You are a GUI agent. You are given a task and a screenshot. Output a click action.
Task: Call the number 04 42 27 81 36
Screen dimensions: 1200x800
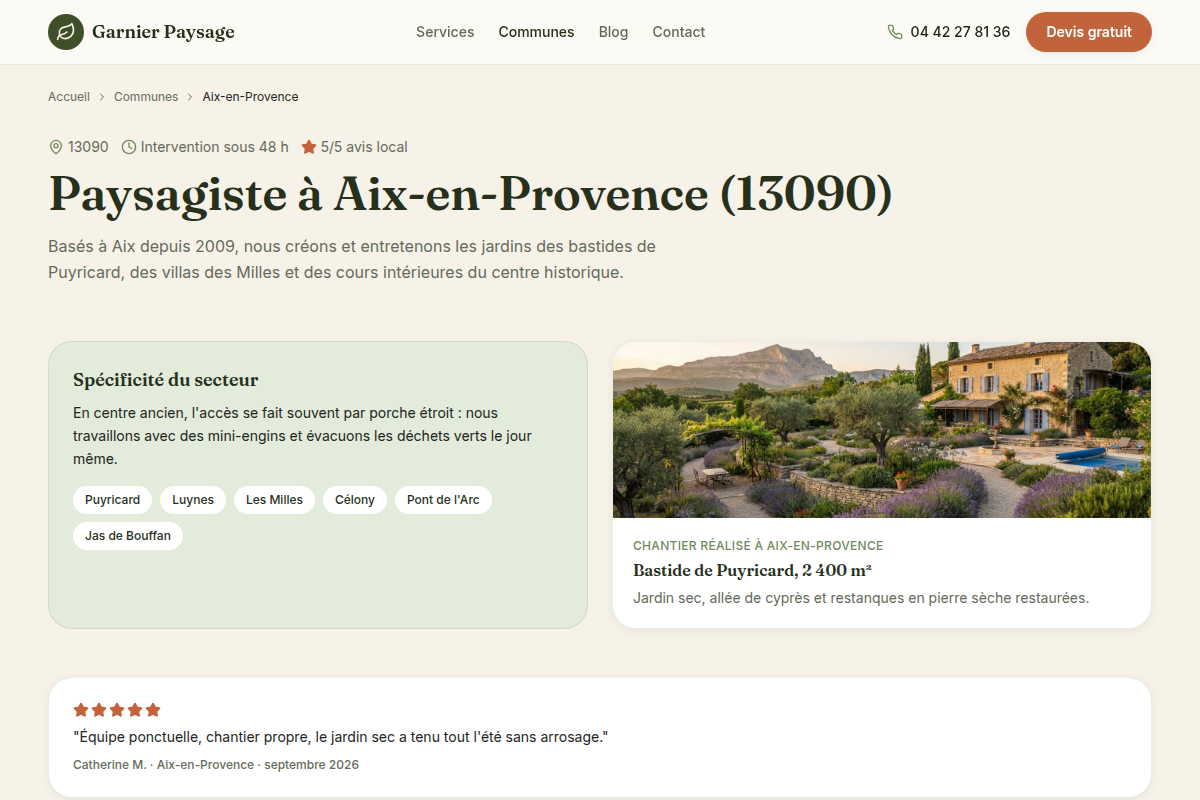coord(960,32)
